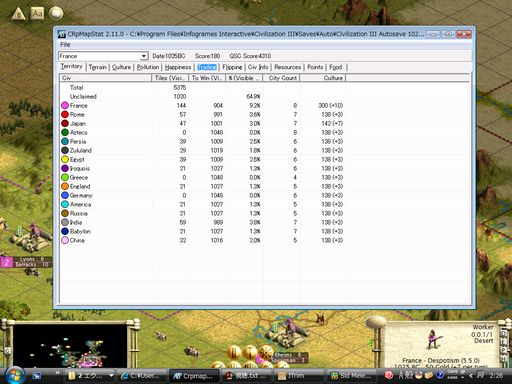Click the CRpMapStat title bar icon
This screenshot has height=384, width=512.
62,34
